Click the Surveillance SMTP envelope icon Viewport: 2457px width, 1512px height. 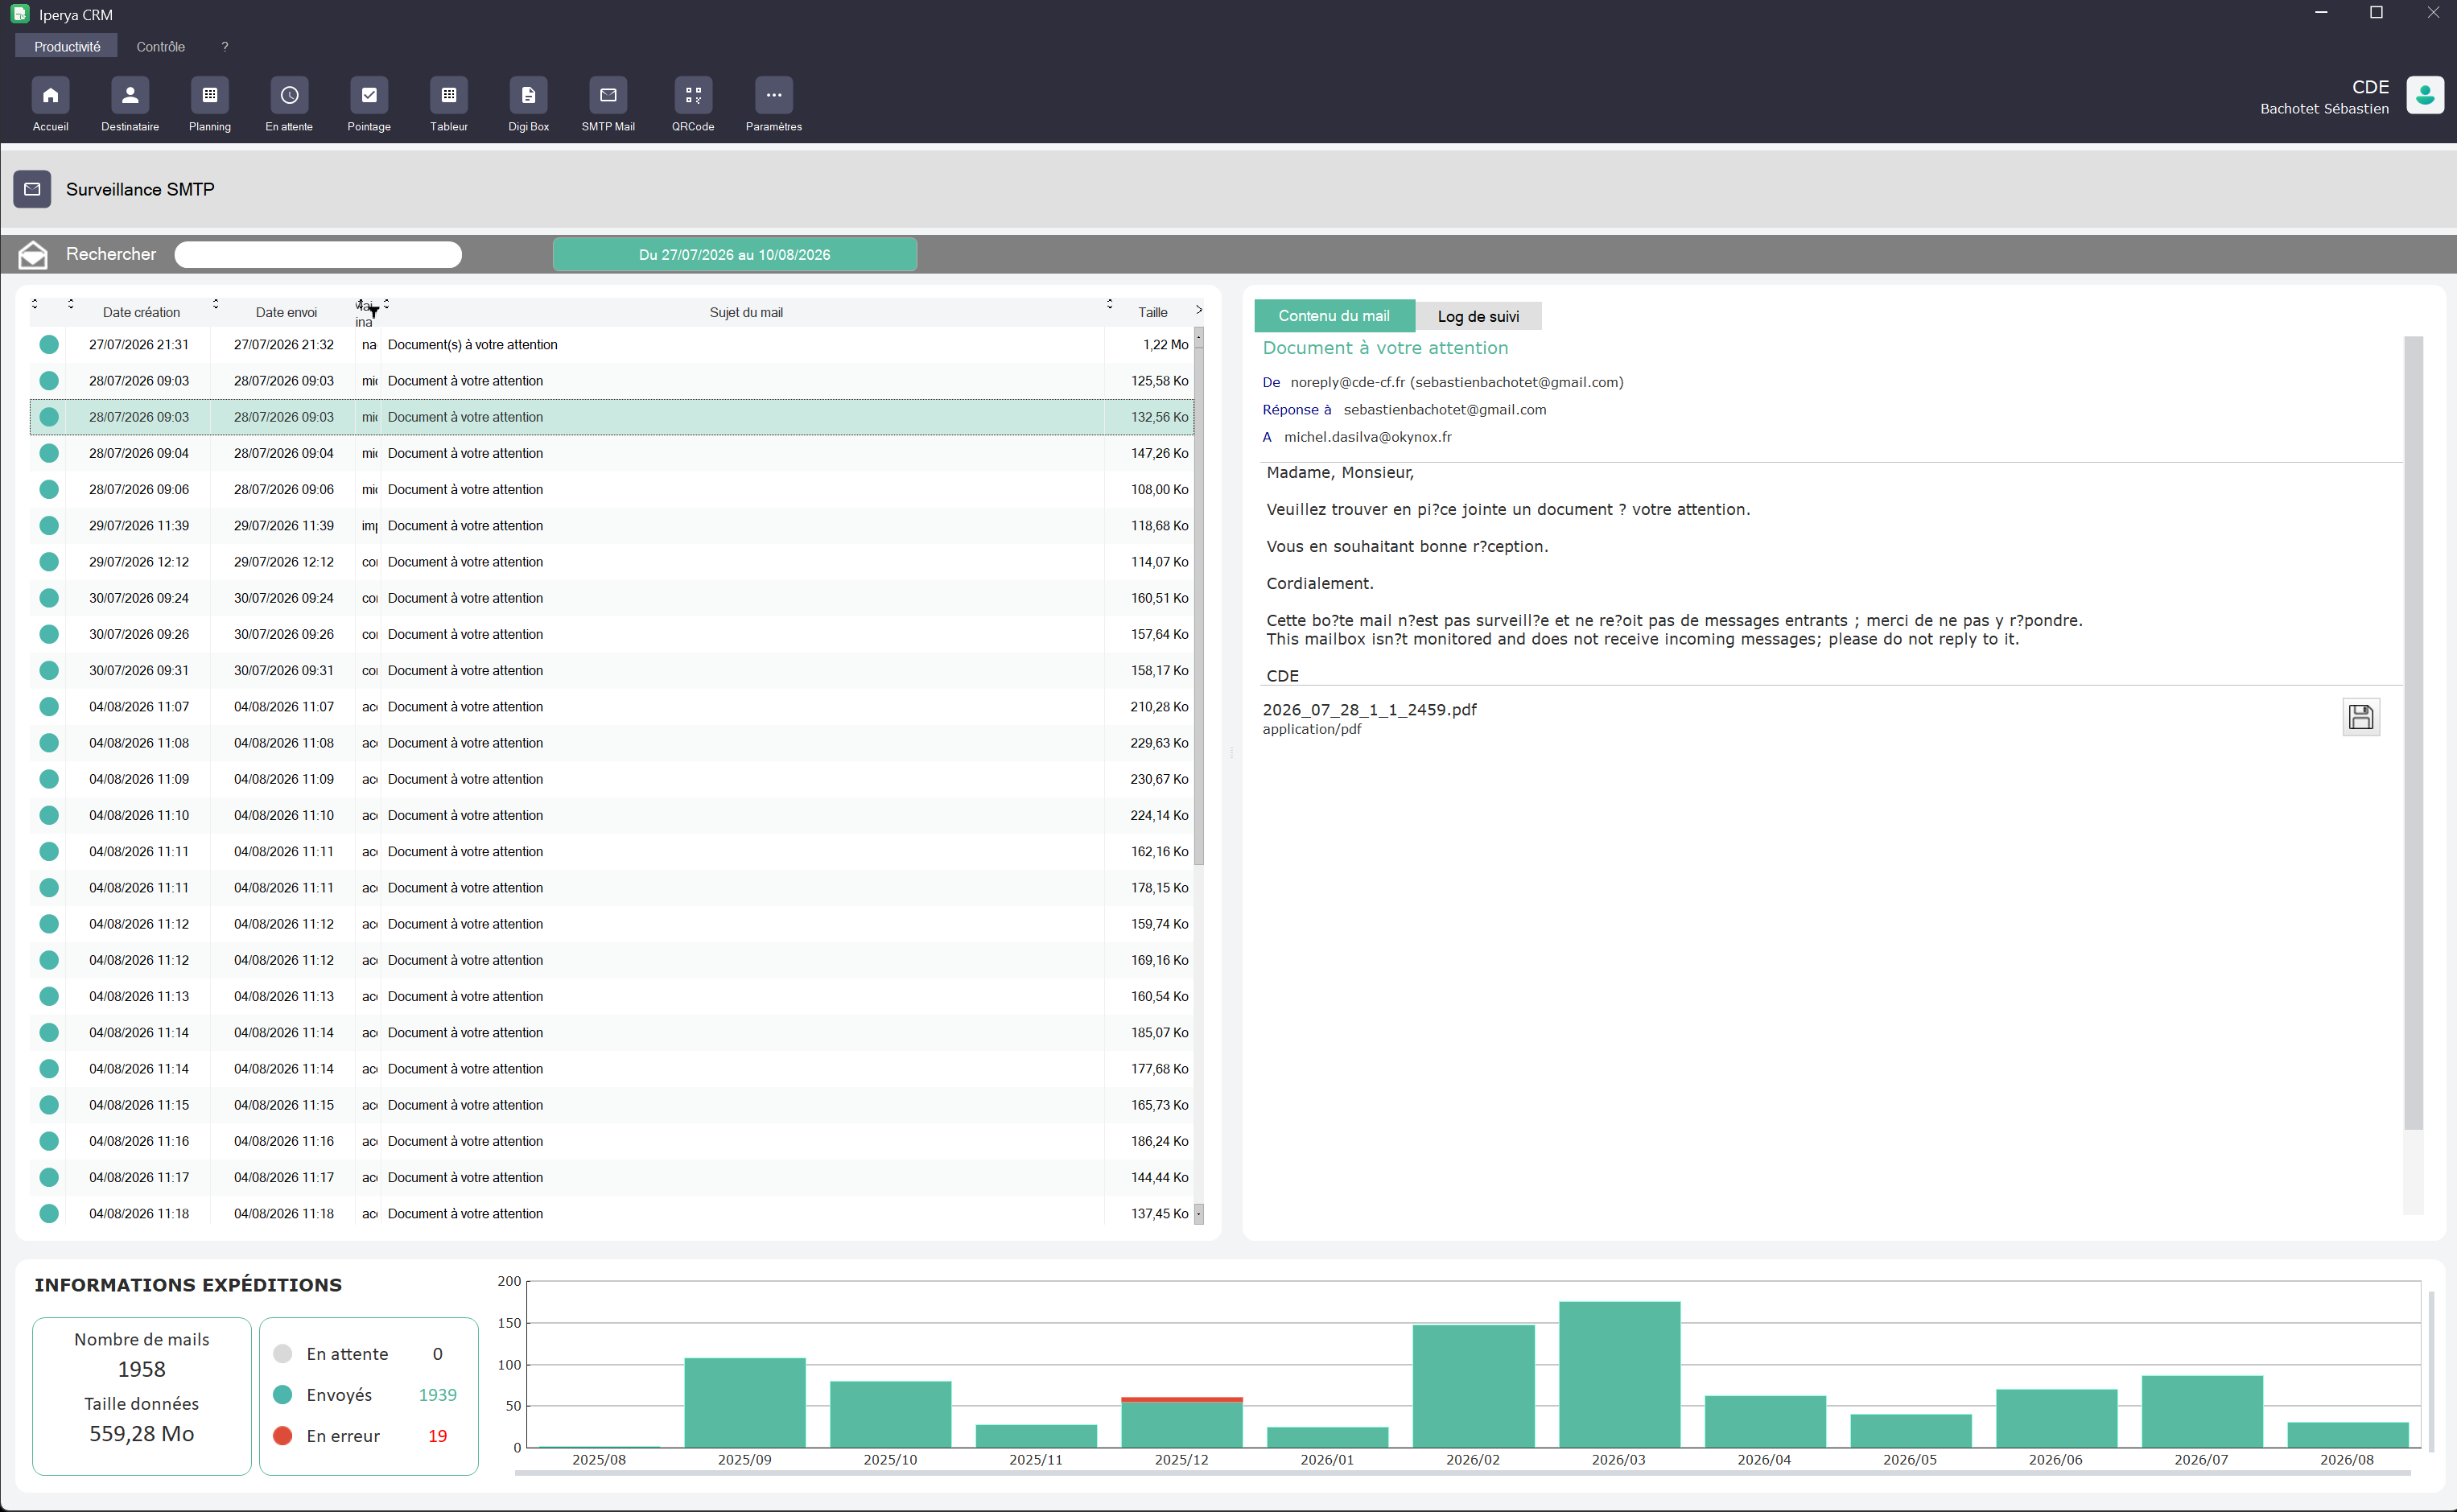coord(32,189)
